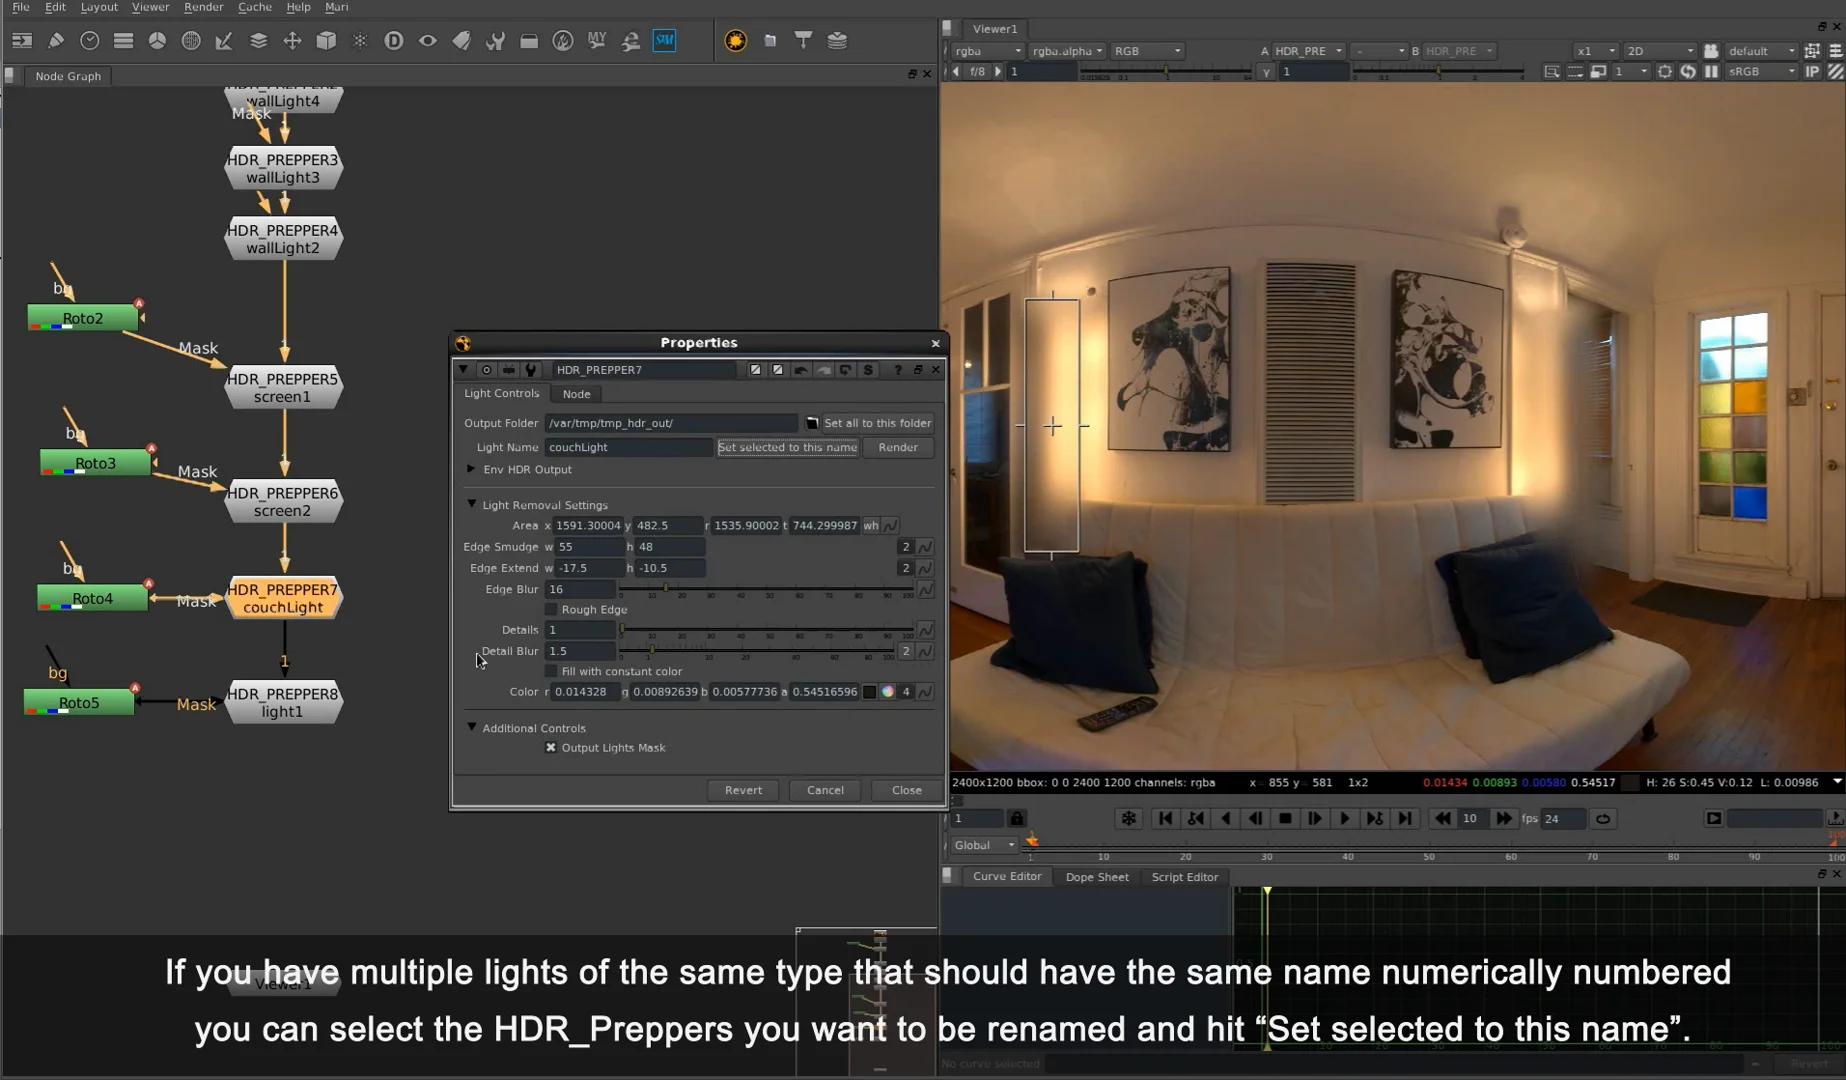Click the help question mark in Properties
1846x1080 pixels.
897,370
